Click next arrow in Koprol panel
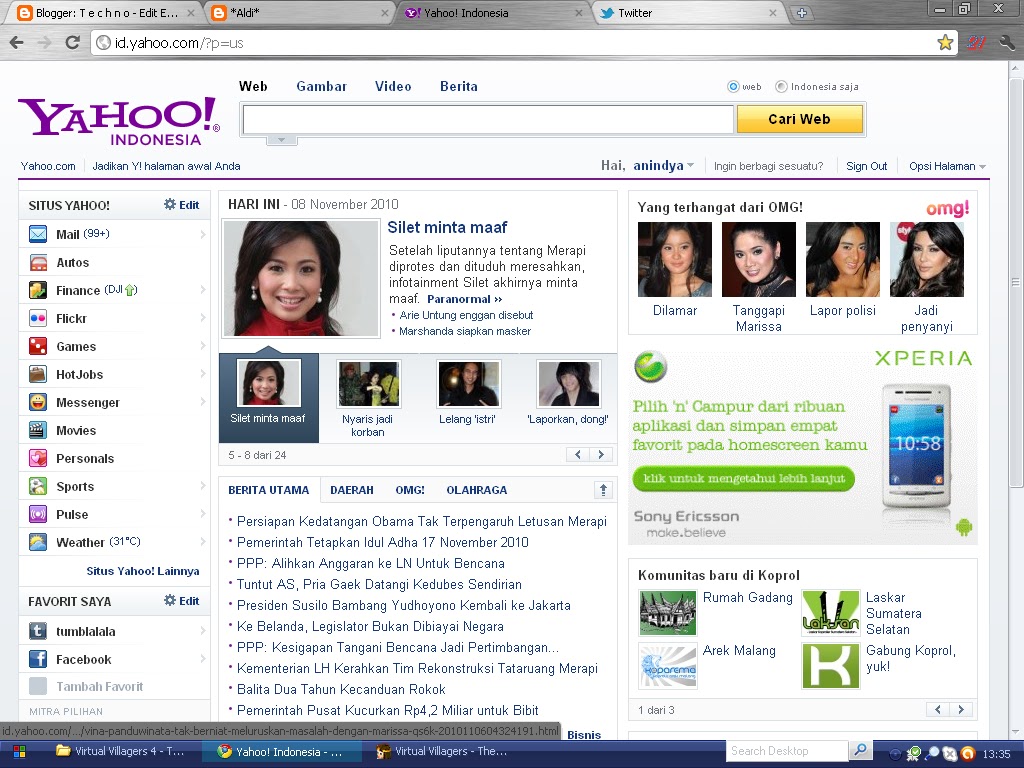The height and width of the screenshot is (768, 1024). (x=961, y=709)
